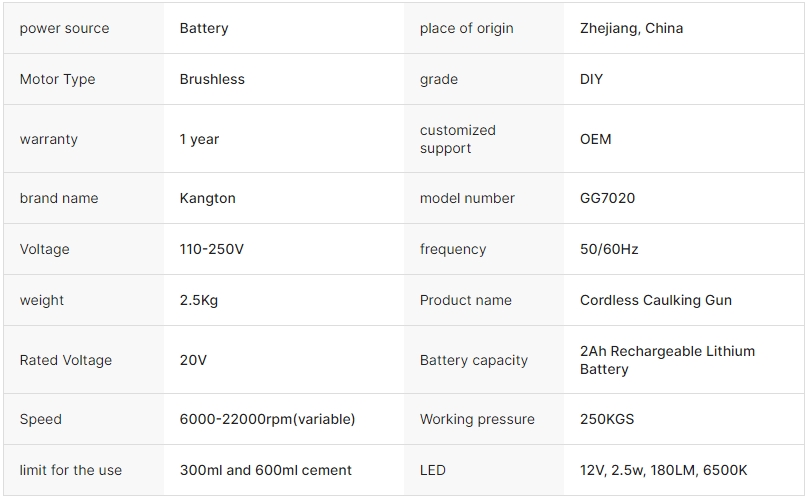This screenshot has width=807, height=498.
Task: Select the '50/60Hz' frequency value
Action: point(608,249)
